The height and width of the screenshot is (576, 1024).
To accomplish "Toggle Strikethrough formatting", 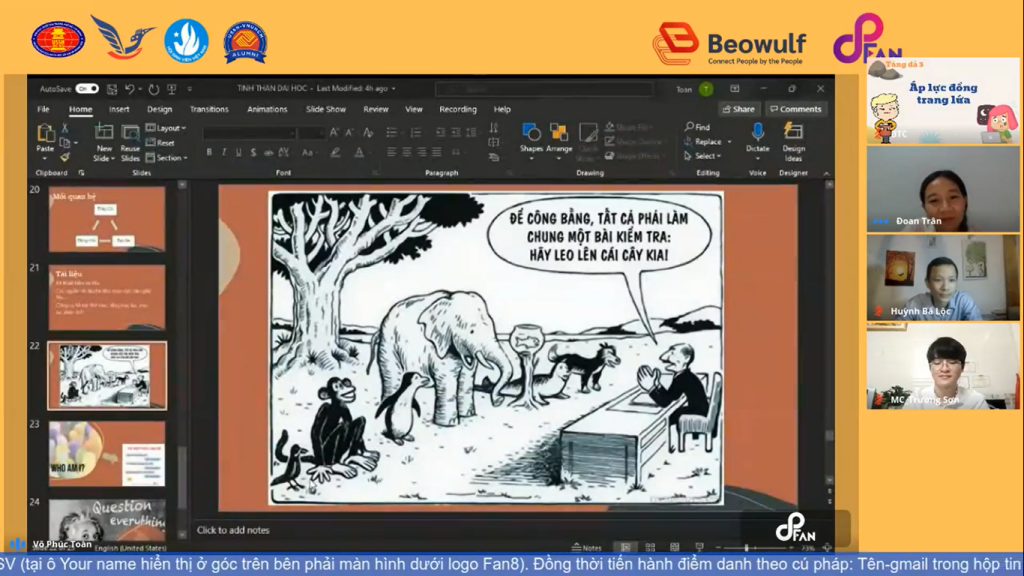I will (268, 152).
